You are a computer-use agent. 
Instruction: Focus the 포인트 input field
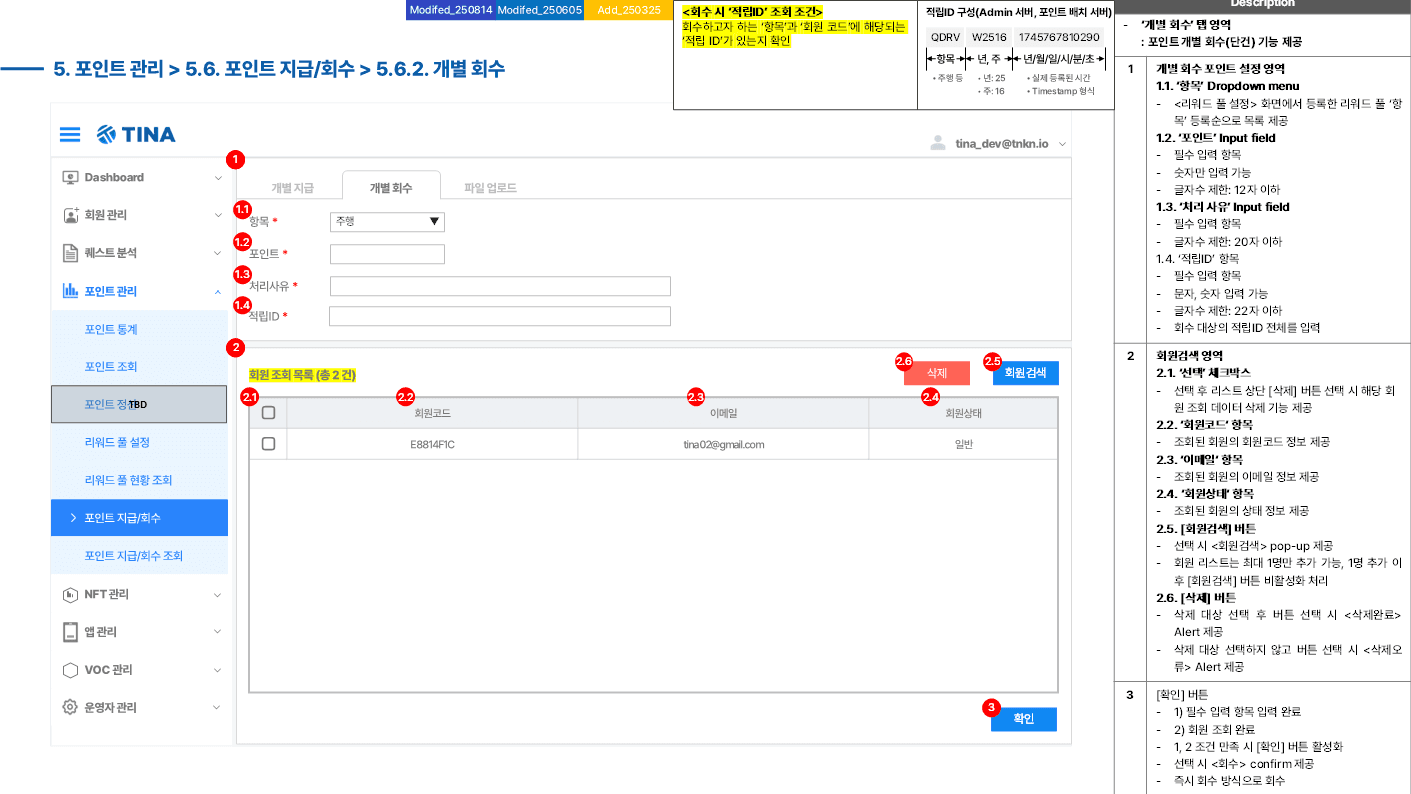coord(387,254)
